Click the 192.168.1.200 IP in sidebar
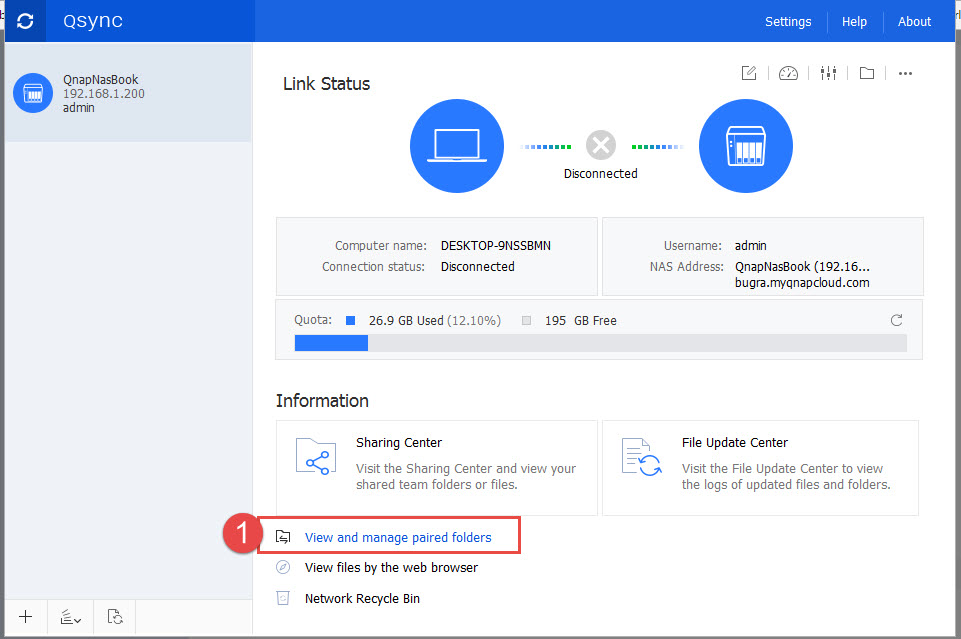961x639 pixels. (104, 94)
